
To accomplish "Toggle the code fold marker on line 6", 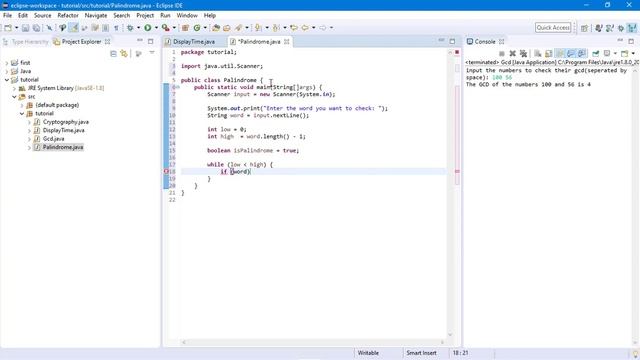I will (x=178, y=87).
